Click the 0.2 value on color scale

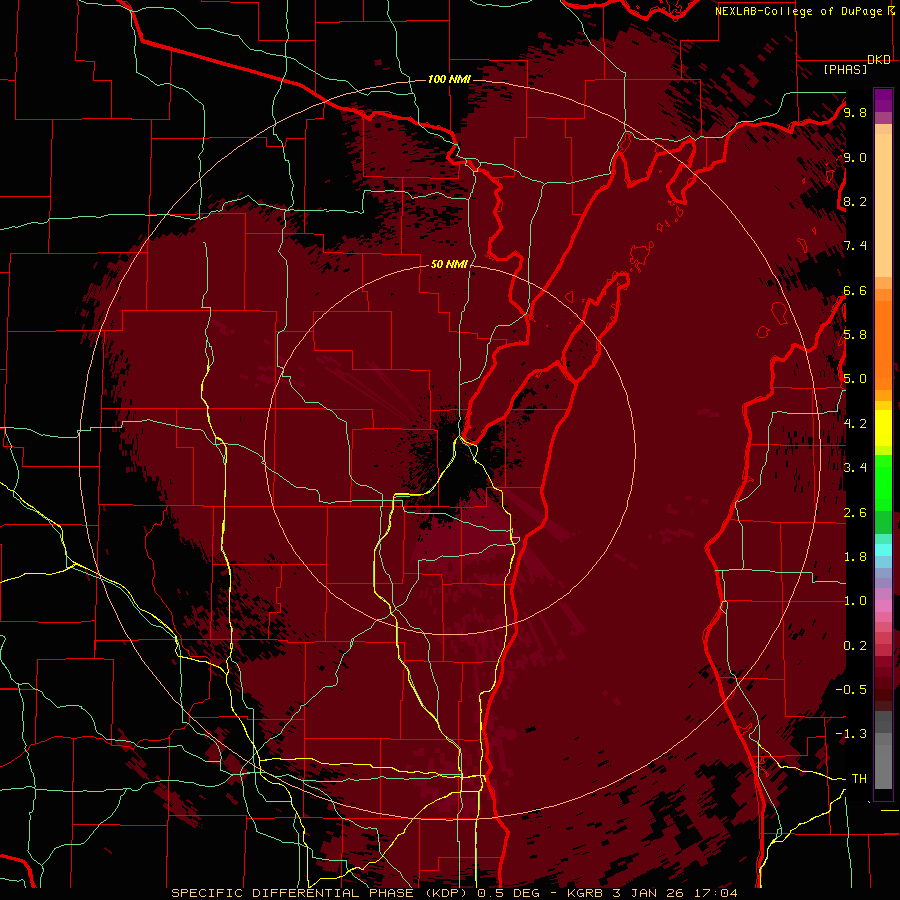(x=855, y=646)
